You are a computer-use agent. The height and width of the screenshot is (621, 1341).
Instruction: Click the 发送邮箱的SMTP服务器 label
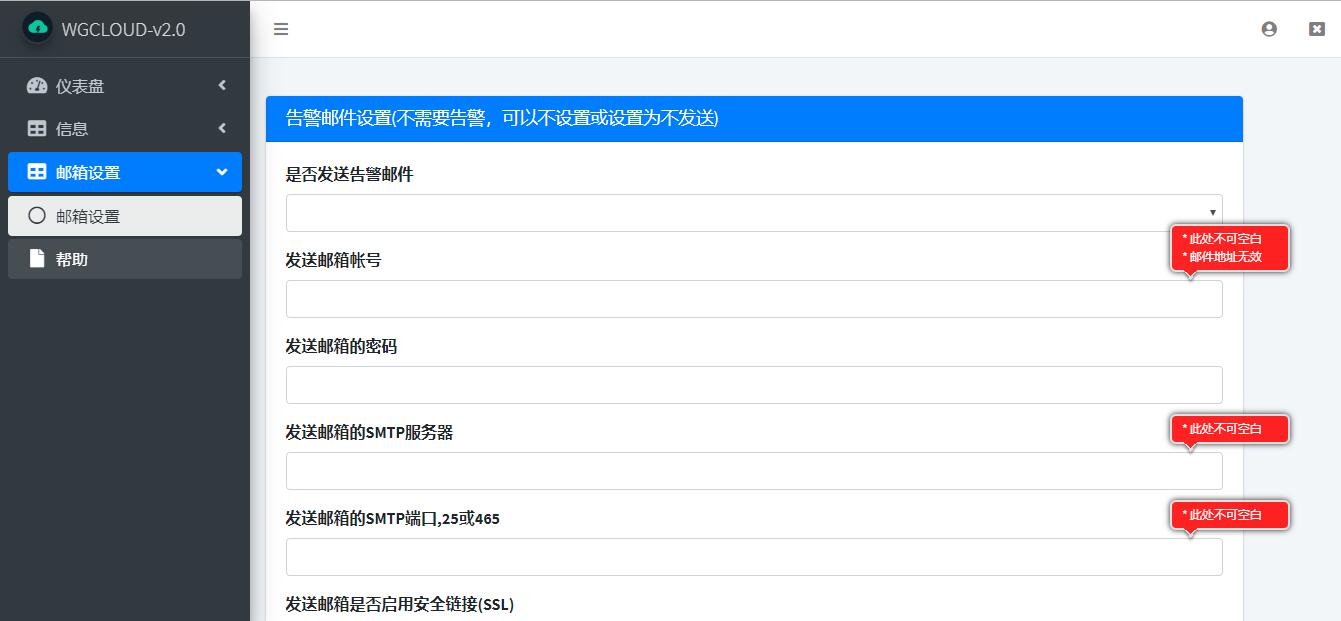point(369,432)
